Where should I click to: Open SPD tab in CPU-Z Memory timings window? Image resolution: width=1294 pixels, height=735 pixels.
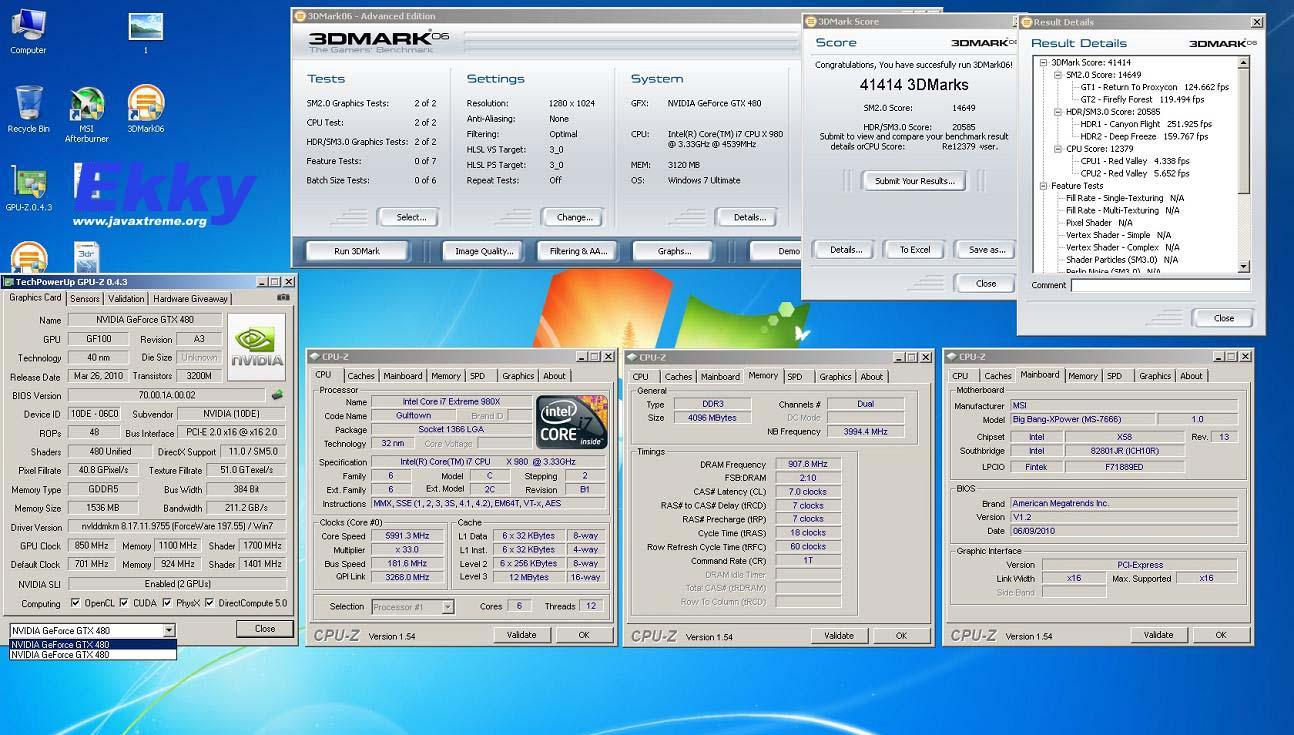pos(794,377)
